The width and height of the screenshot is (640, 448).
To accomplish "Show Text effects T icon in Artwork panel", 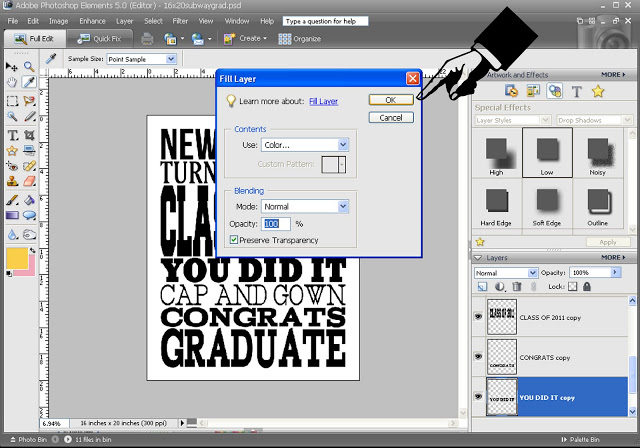I will (576, 91).
